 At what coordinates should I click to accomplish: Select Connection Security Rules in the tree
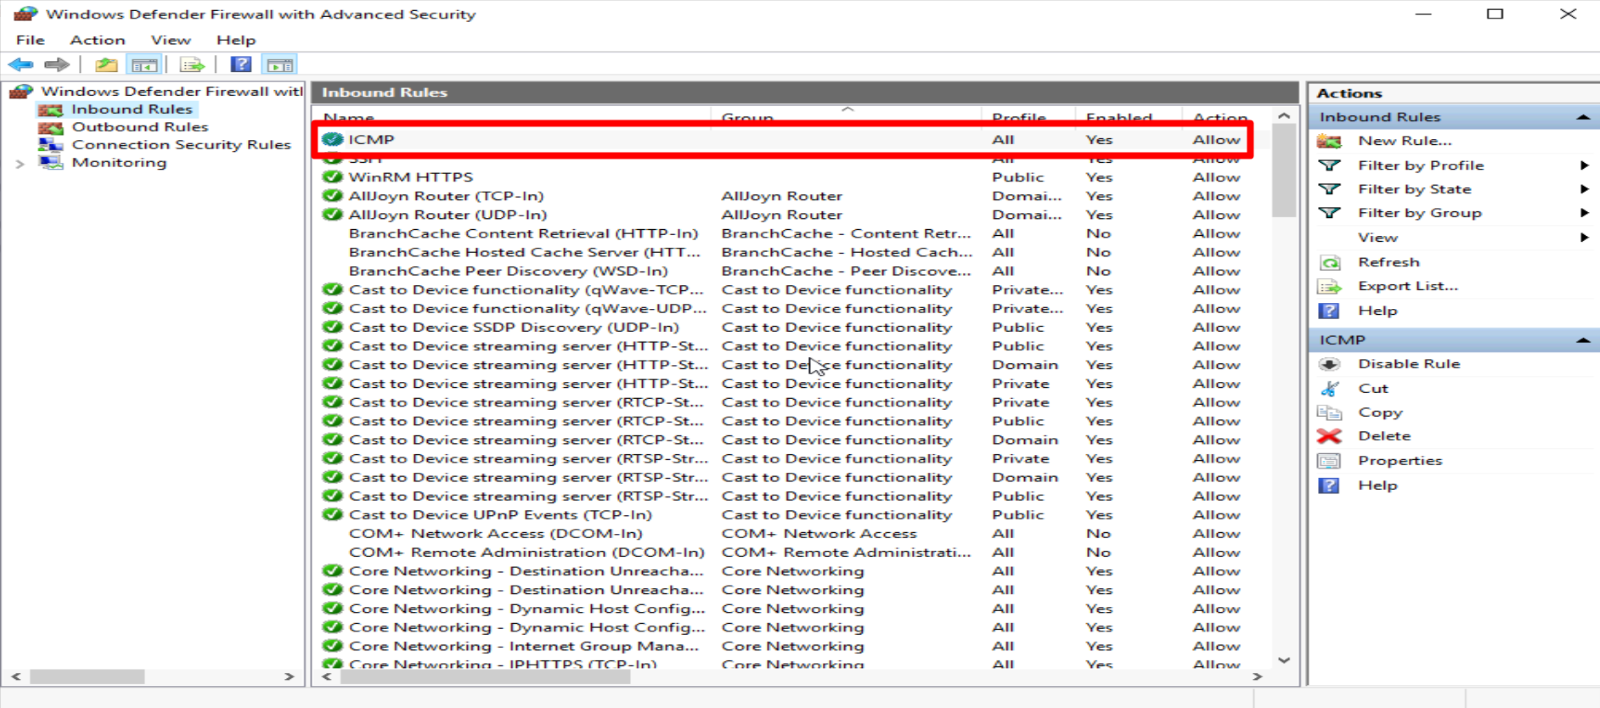click(x=181, y=145)
